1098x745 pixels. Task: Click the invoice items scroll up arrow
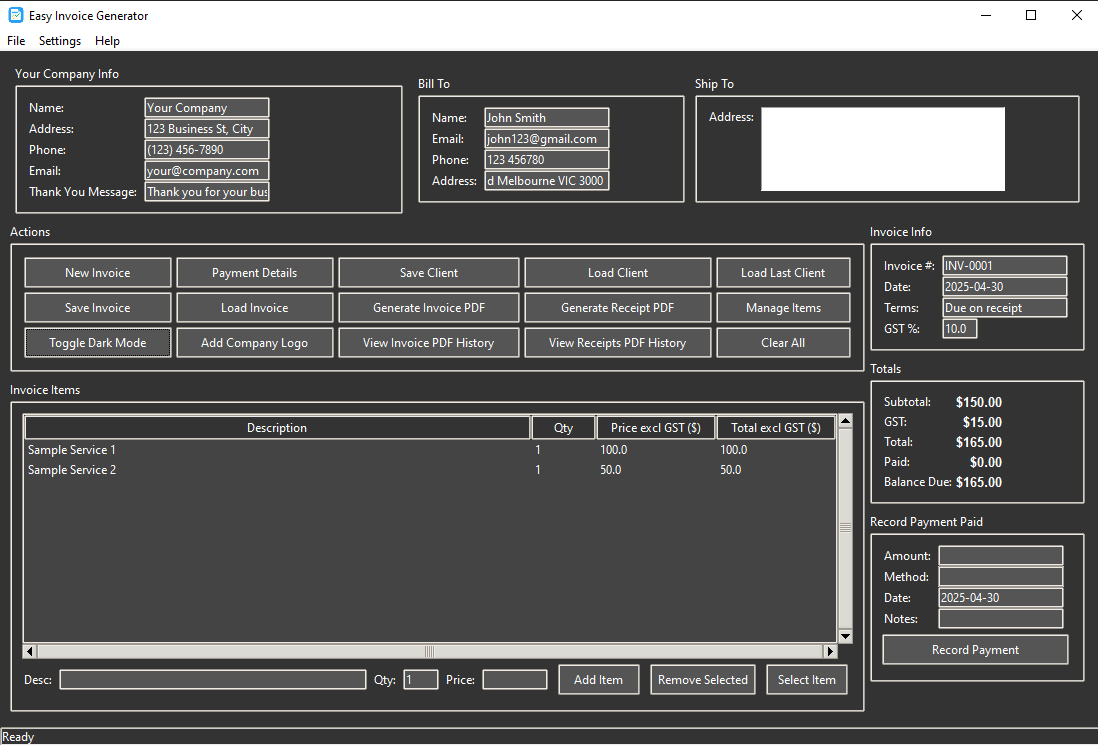(x=845, y=421)
